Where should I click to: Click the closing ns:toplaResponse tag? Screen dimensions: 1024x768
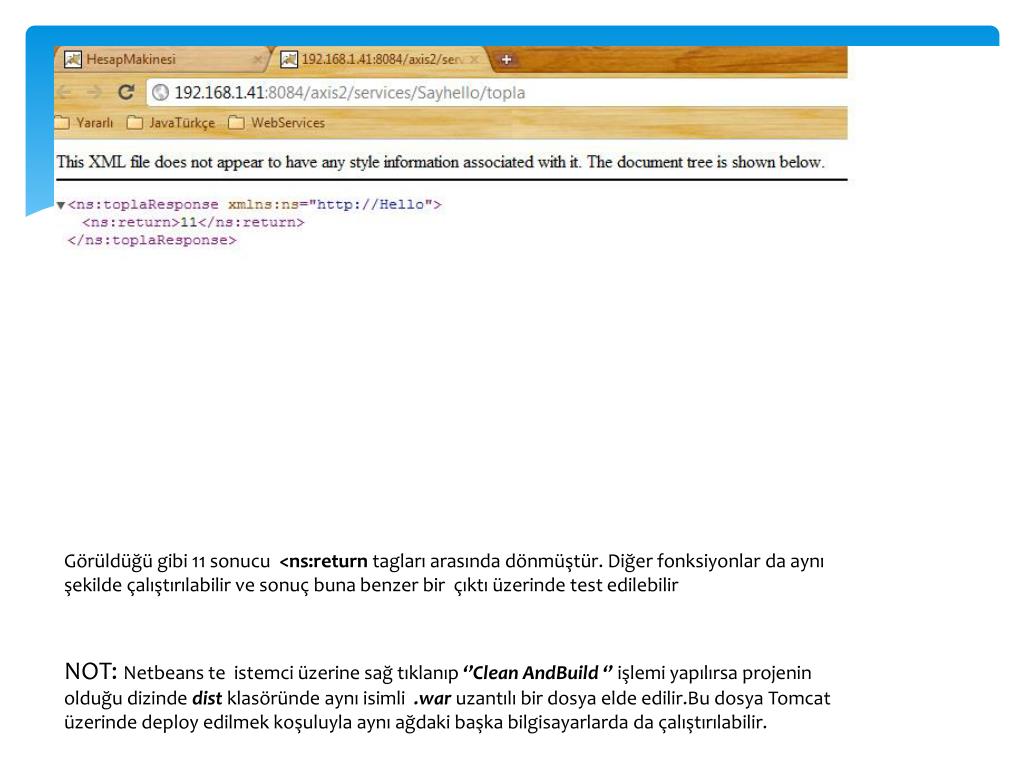coord(152,240)
